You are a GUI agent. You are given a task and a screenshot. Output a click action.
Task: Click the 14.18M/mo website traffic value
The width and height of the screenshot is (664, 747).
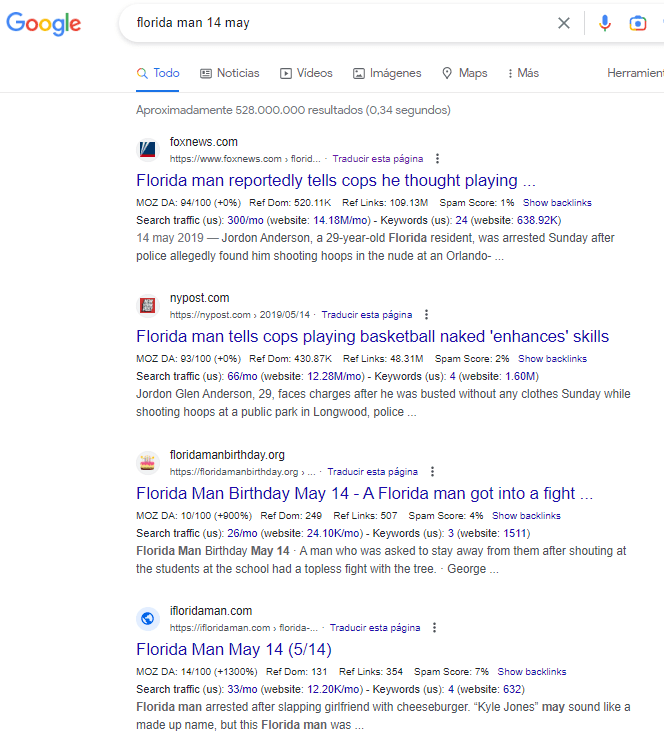[x=340, y=220]
